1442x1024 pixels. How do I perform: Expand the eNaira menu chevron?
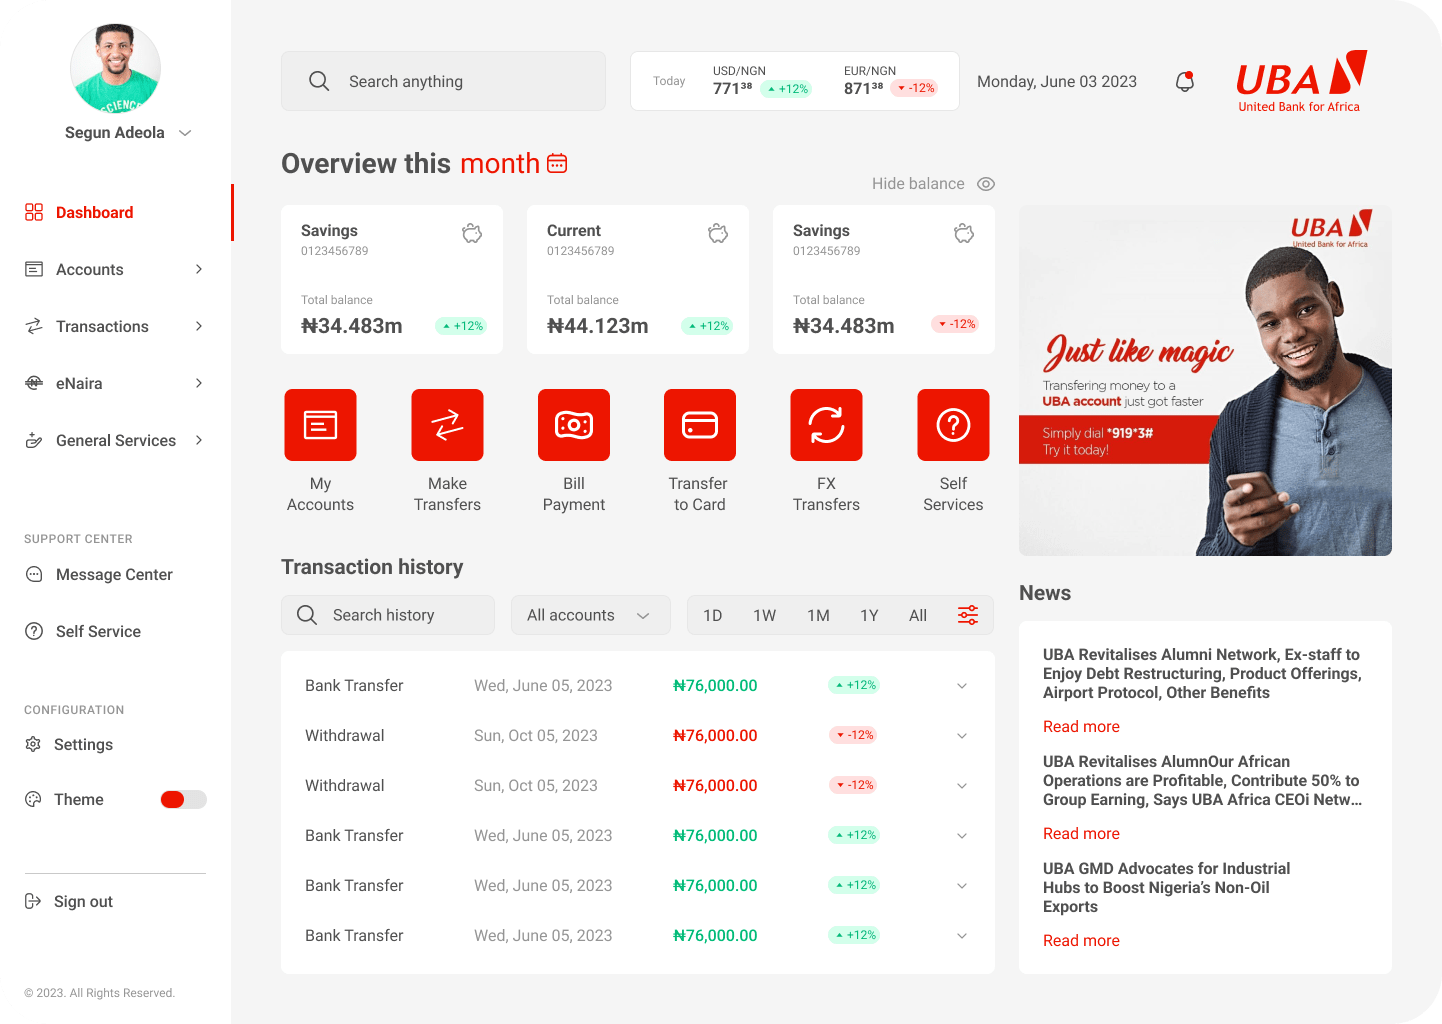[199, 383]
